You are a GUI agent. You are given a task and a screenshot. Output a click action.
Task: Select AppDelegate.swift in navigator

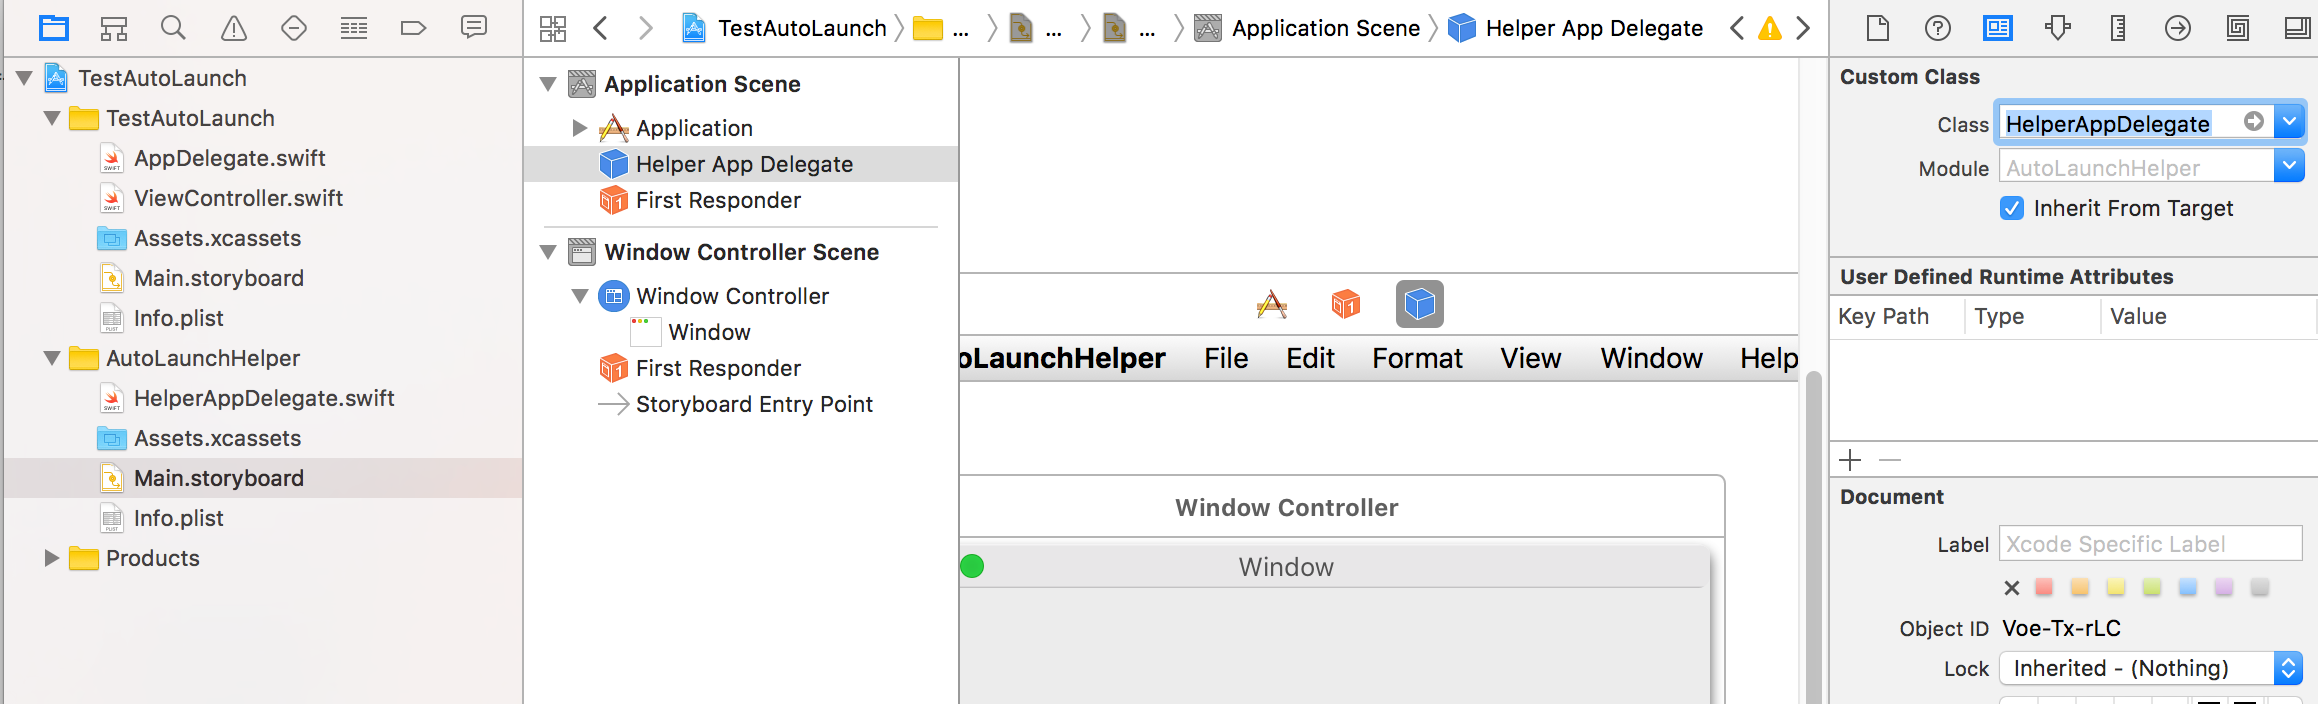[x=230, y=158]
